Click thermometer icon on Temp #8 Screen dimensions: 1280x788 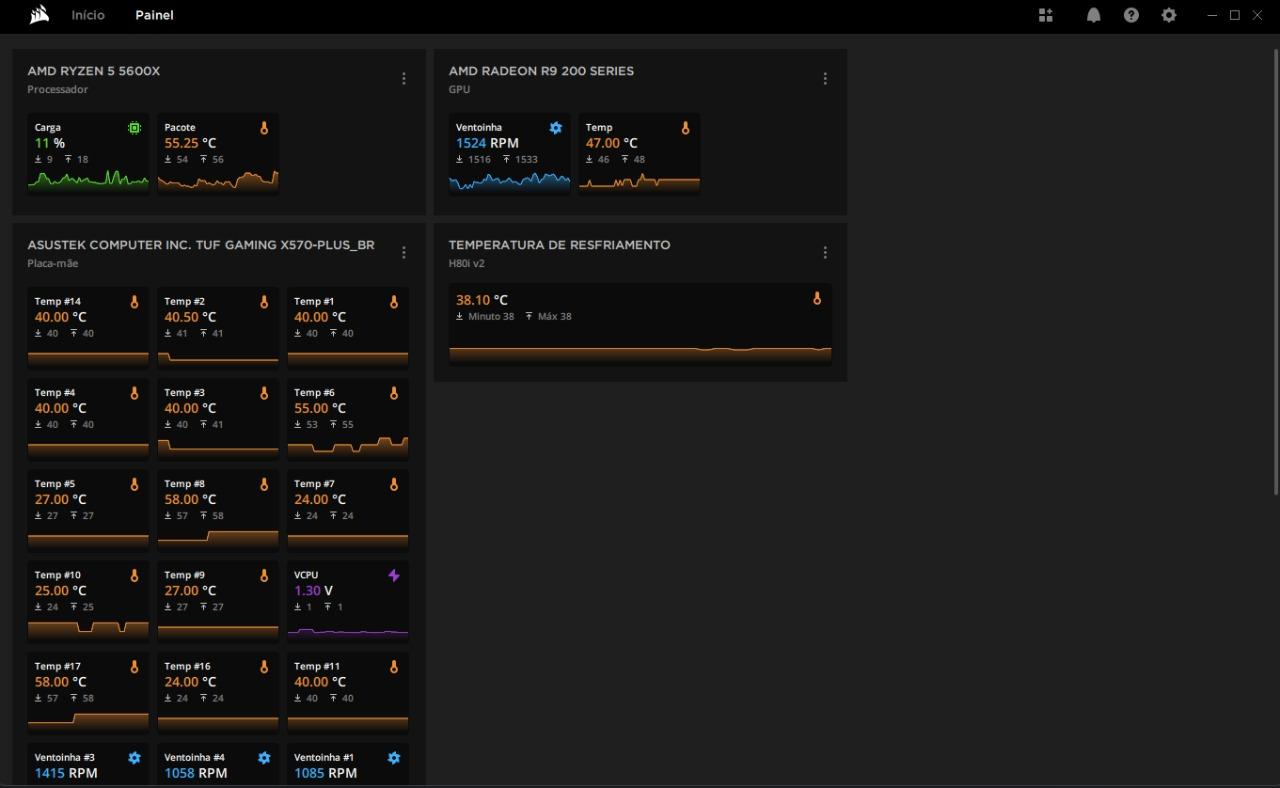coord(264,484)
